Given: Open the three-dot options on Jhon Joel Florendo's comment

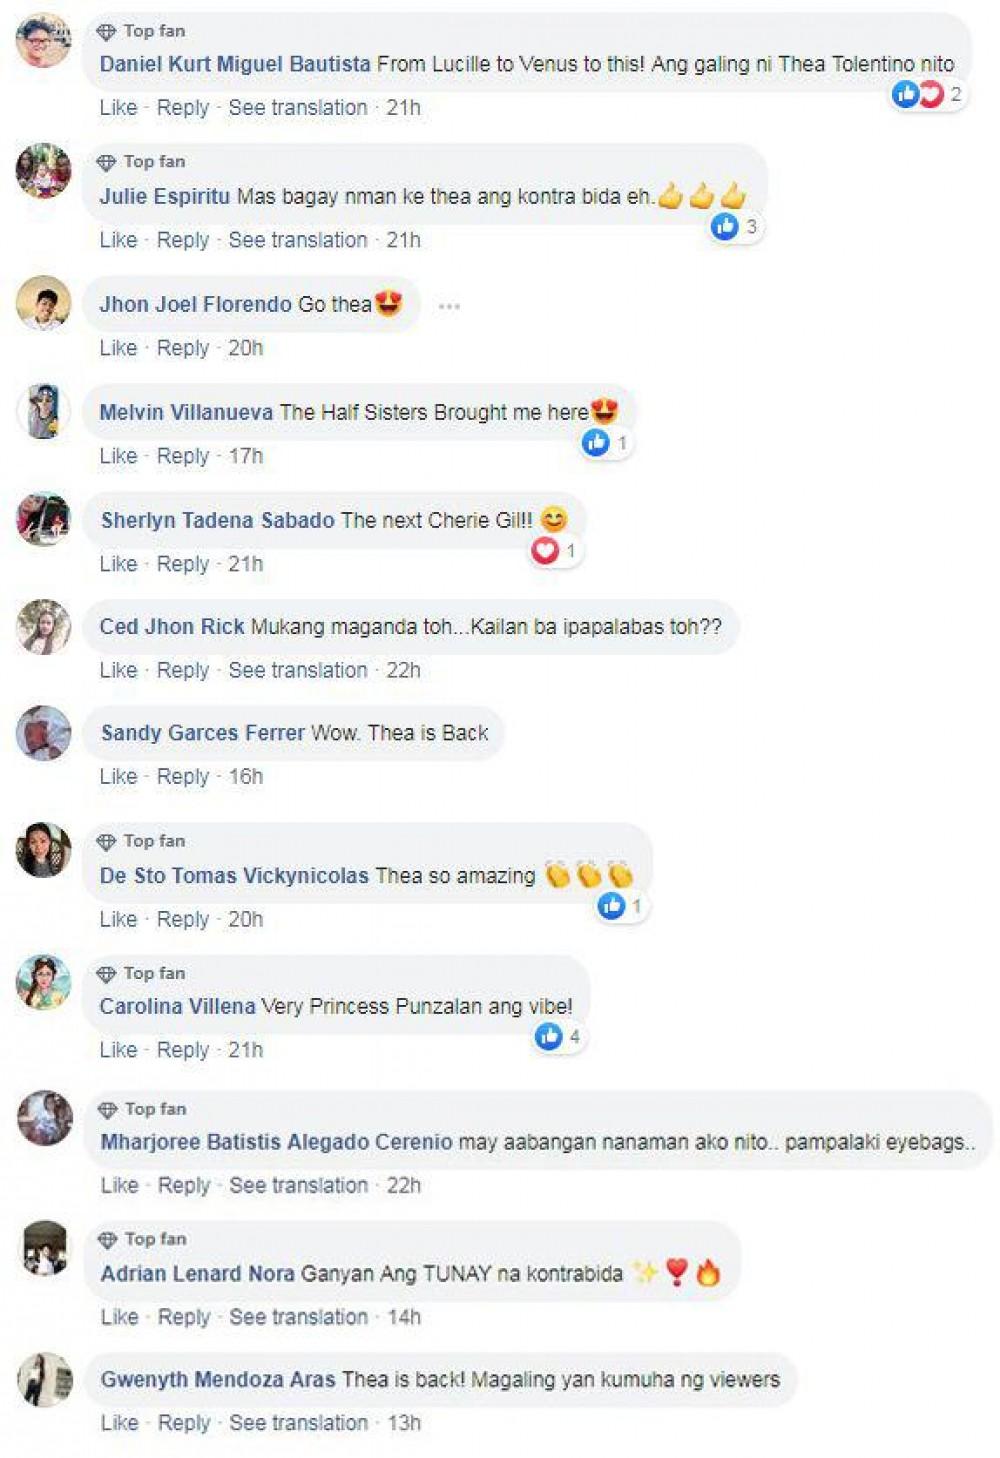Looking at the screenshot, I should point(449,306).
